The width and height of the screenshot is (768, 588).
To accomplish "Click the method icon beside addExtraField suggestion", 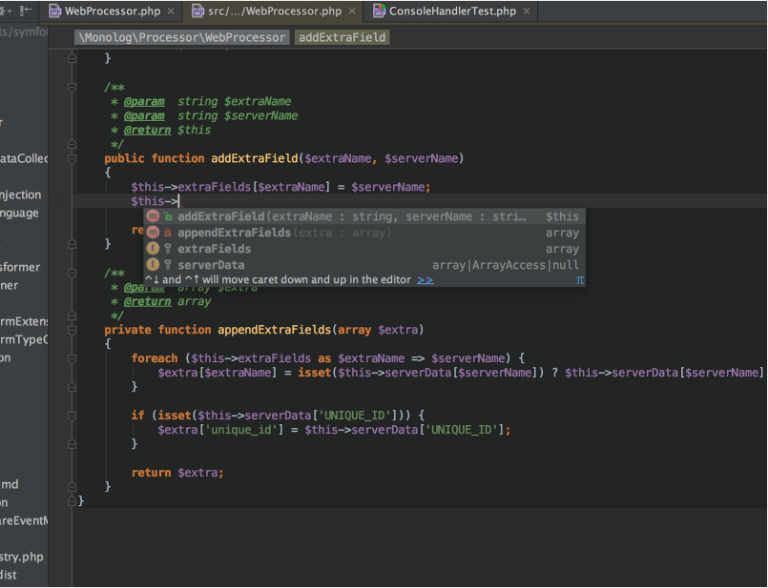I will [x=153, y=216].
